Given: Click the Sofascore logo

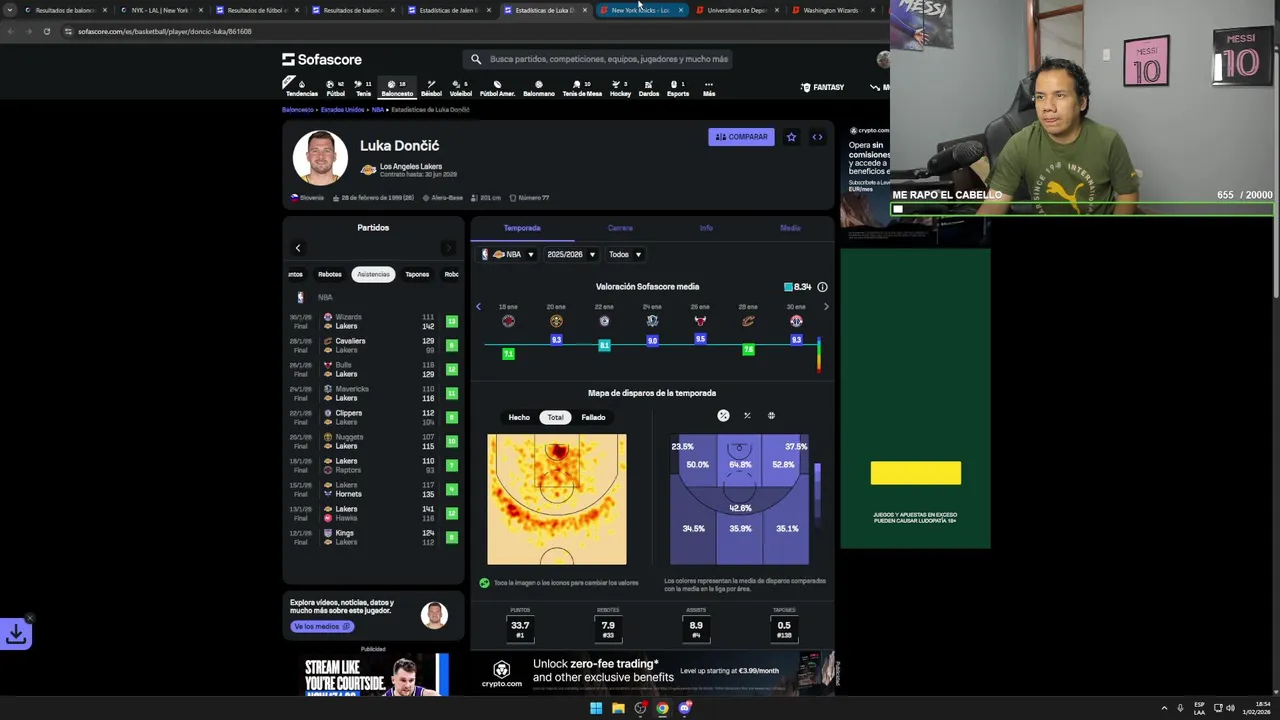Looking at the screenshot, I should point(322,59).
